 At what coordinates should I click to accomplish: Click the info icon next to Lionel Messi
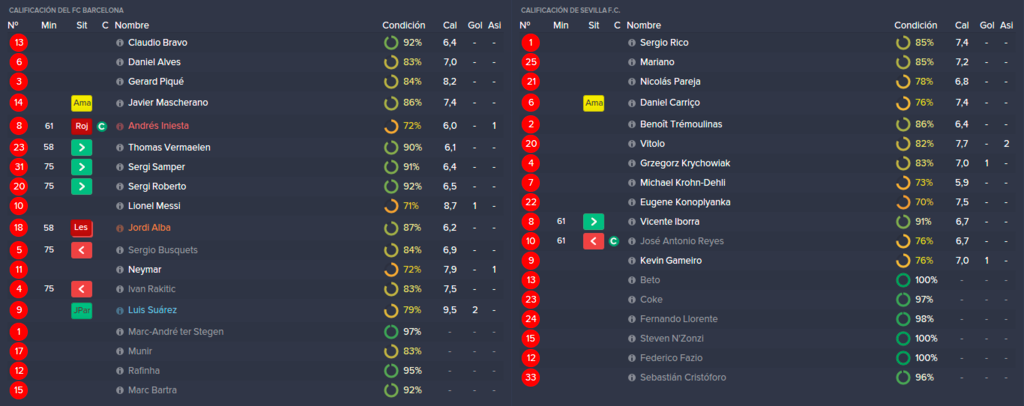(120, 206)
